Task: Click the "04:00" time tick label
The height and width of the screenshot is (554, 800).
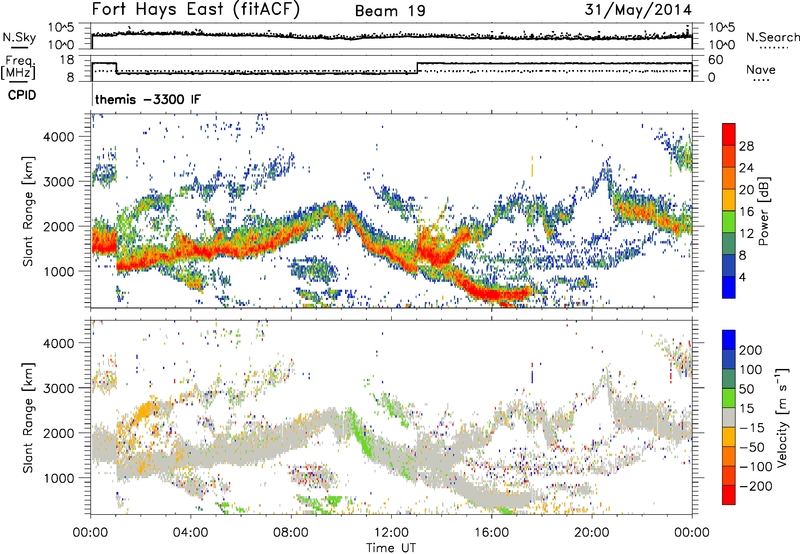Action: click(191, 533)
